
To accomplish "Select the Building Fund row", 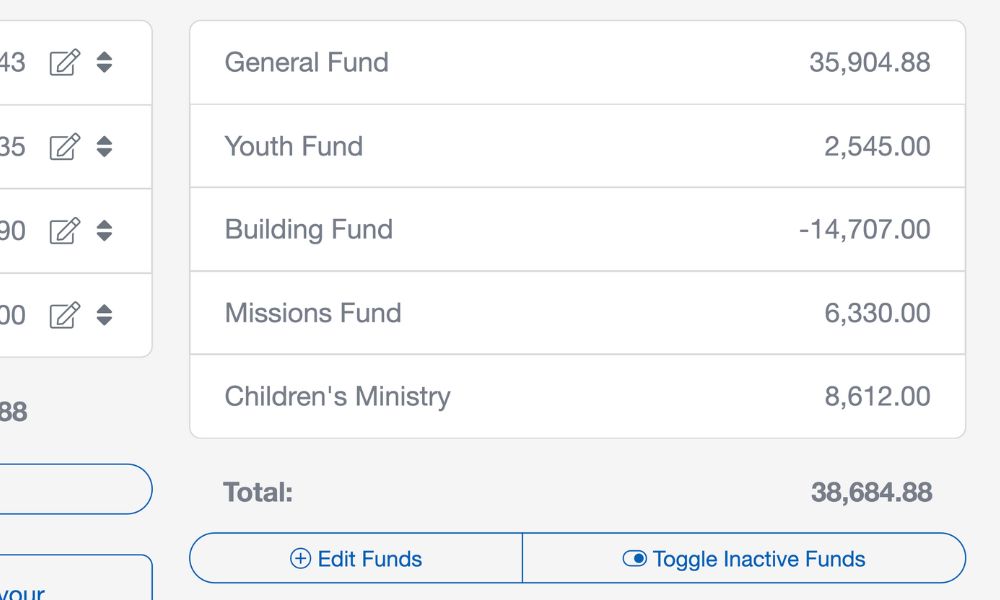I will click(578, 230).
